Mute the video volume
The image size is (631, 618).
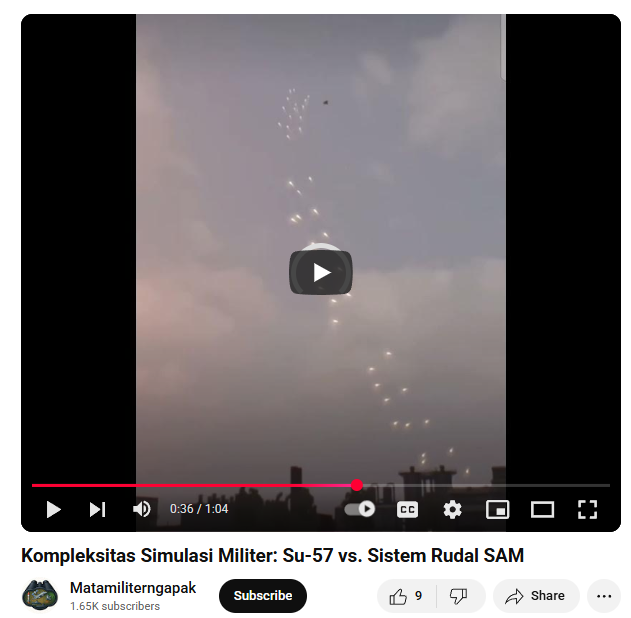tap(142, 509)
